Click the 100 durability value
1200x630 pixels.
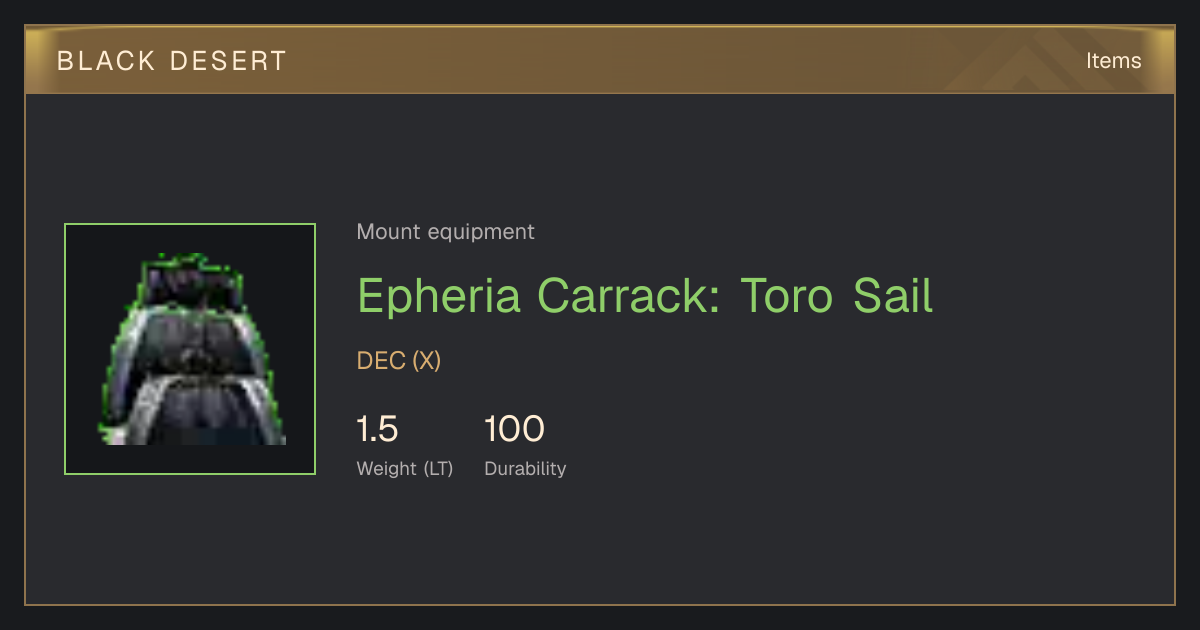[514, 430]
